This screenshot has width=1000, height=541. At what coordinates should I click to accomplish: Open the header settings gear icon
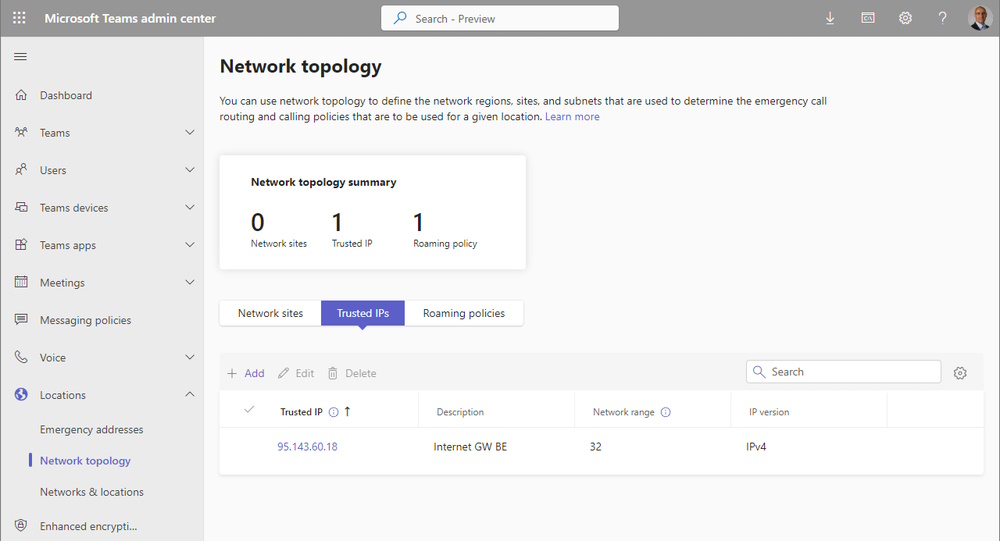click(x=905, y=19)
